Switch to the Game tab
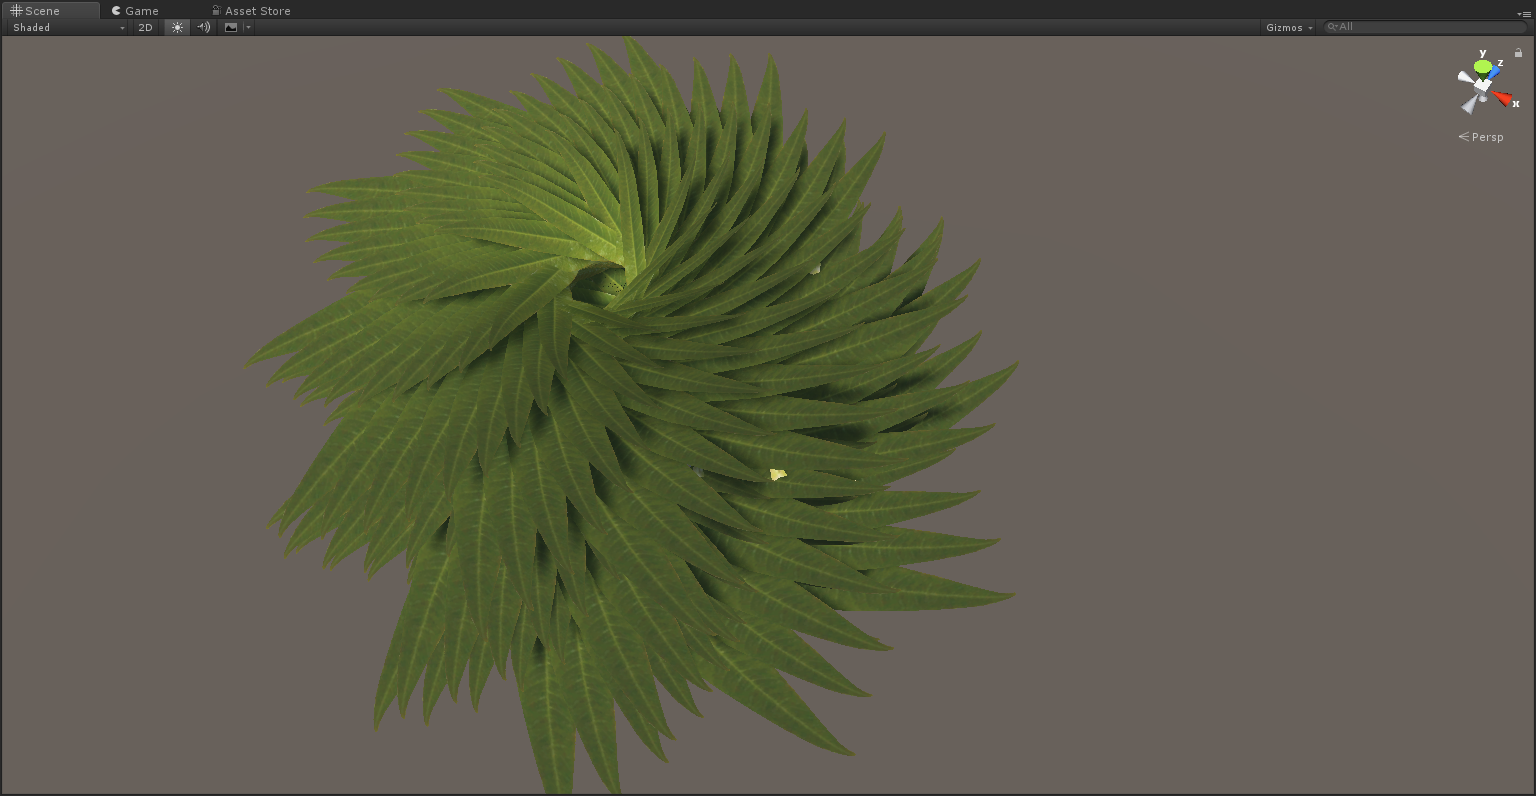Viewport: 1536px width, 796px height. point(135,11)
